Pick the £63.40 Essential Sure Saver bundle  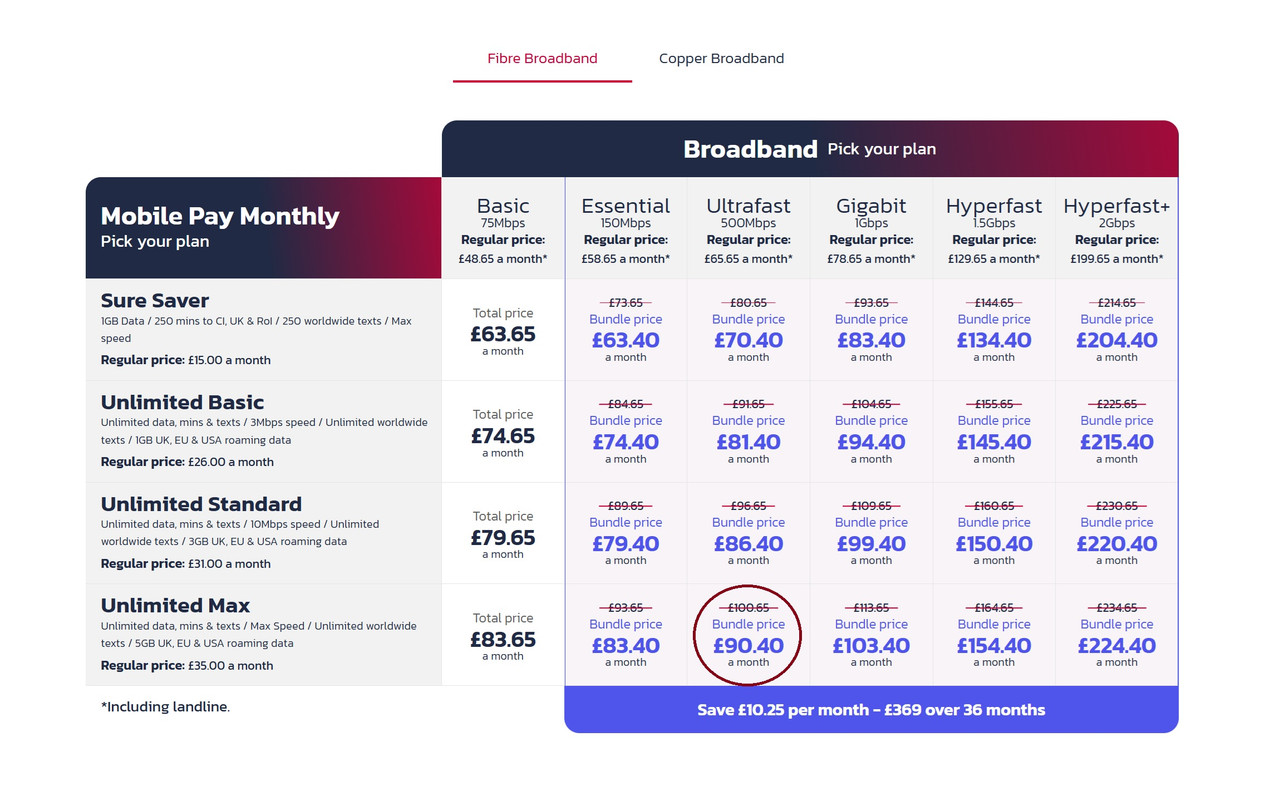coord(625,340)
